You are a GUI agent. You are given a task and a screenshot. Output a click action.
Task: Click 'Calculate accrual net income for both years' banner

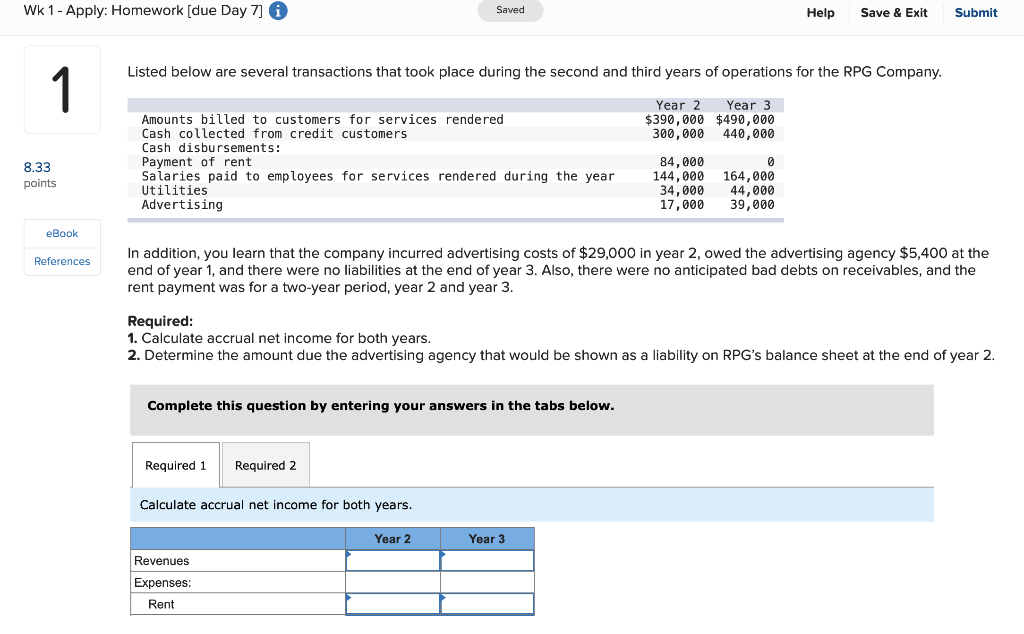point(532,505)
